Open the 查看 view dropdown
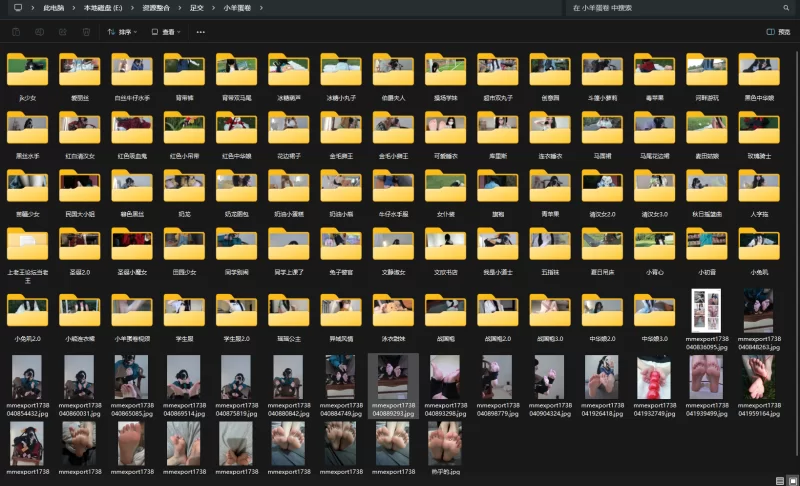This screenshot has width=800, height=486. click(166, 32)
